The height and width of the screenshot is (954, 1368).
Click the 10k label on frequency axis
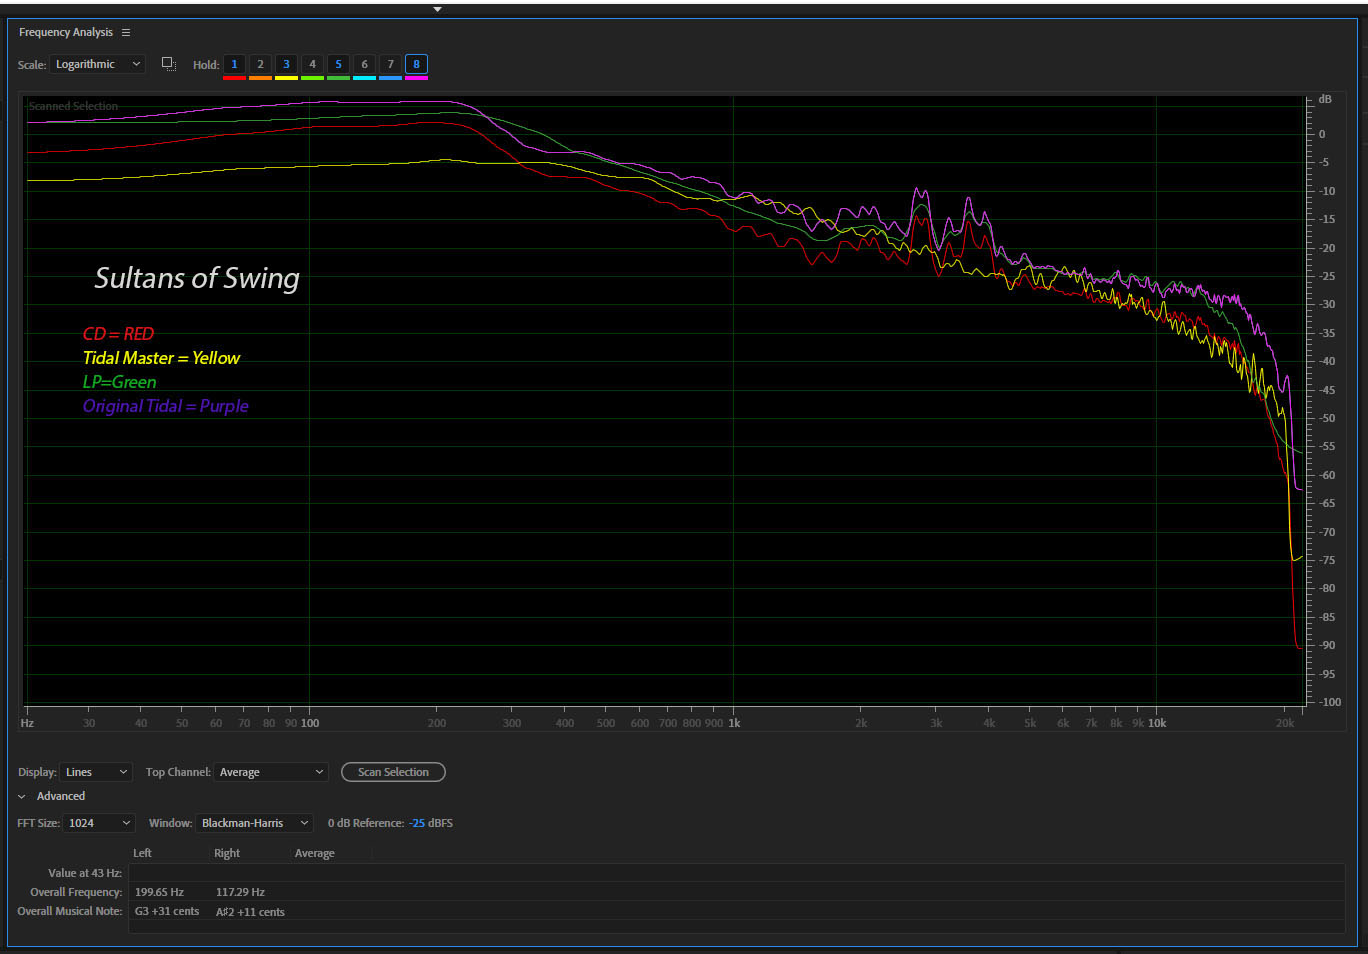1157,723
